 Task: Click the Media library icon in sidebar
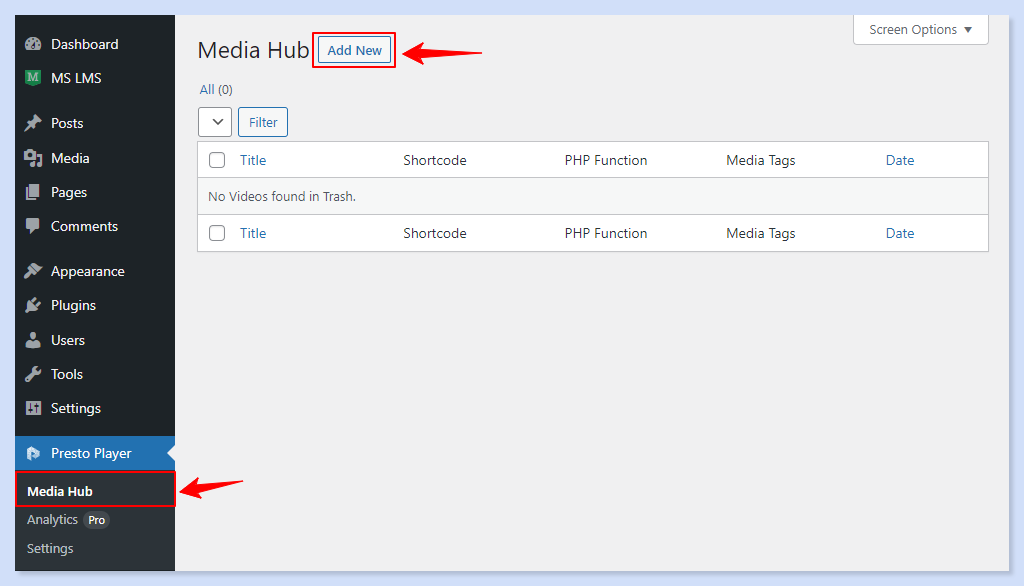[x=33, y=158]
